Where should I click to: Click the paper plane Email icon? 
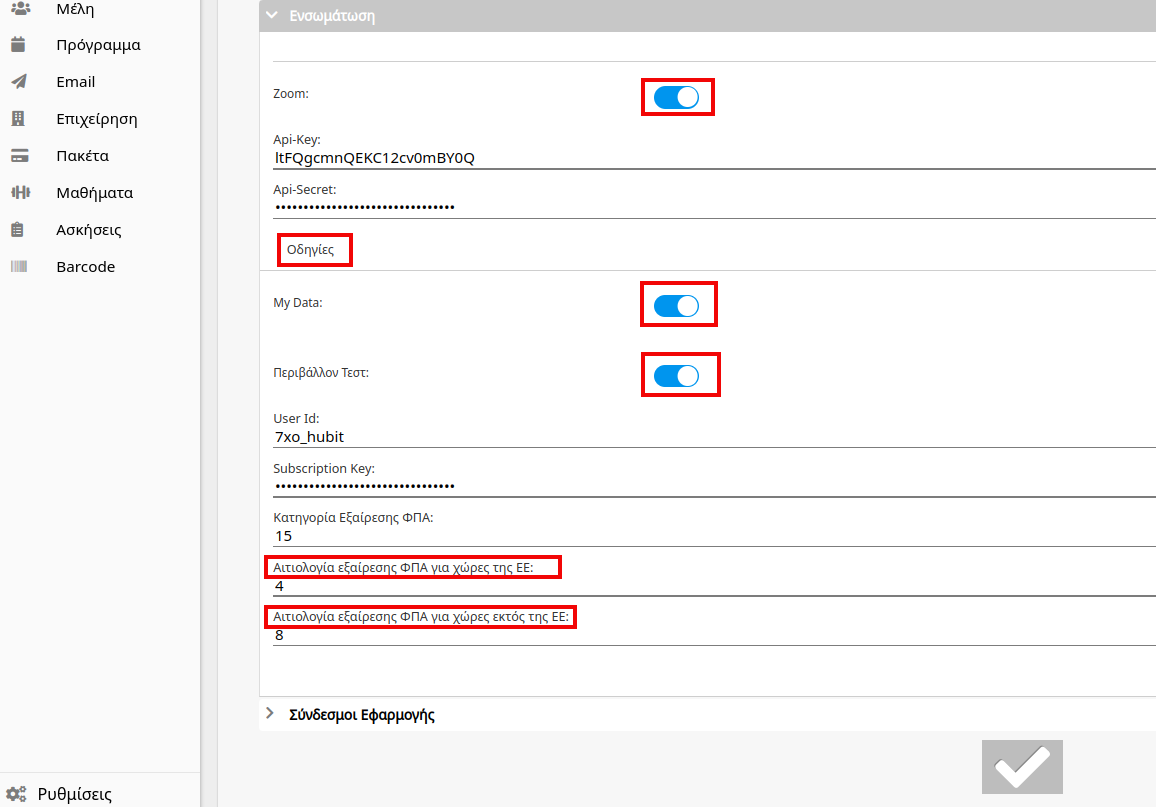click(x=19, y=82)
